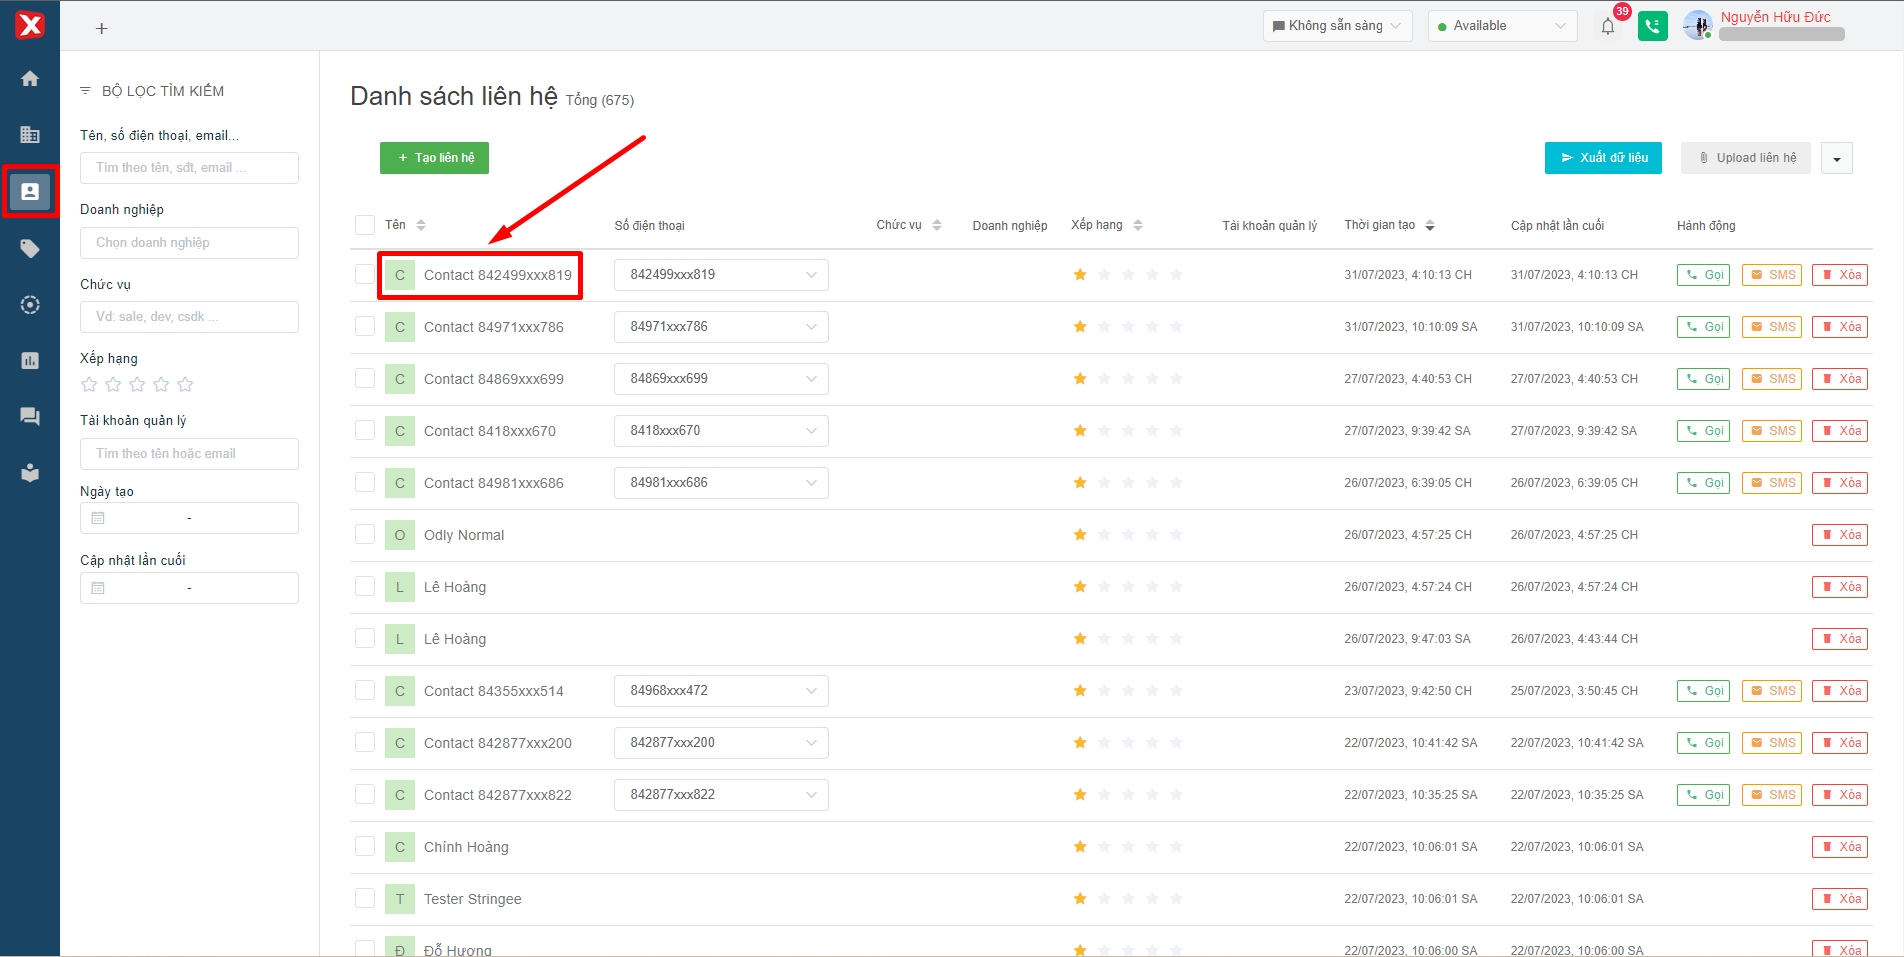1904x957 pixels.
Task: Click the plus icon to add a tab
Action: 101,29
